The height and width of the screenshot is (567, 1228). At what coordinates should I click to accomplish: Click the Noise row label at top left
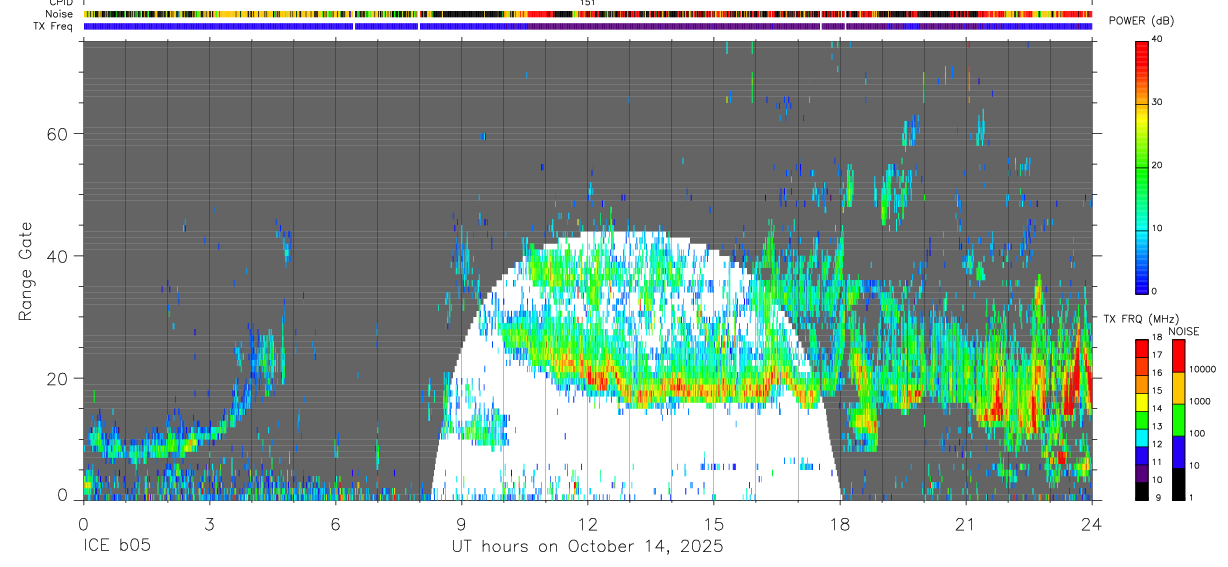(60, 14)
